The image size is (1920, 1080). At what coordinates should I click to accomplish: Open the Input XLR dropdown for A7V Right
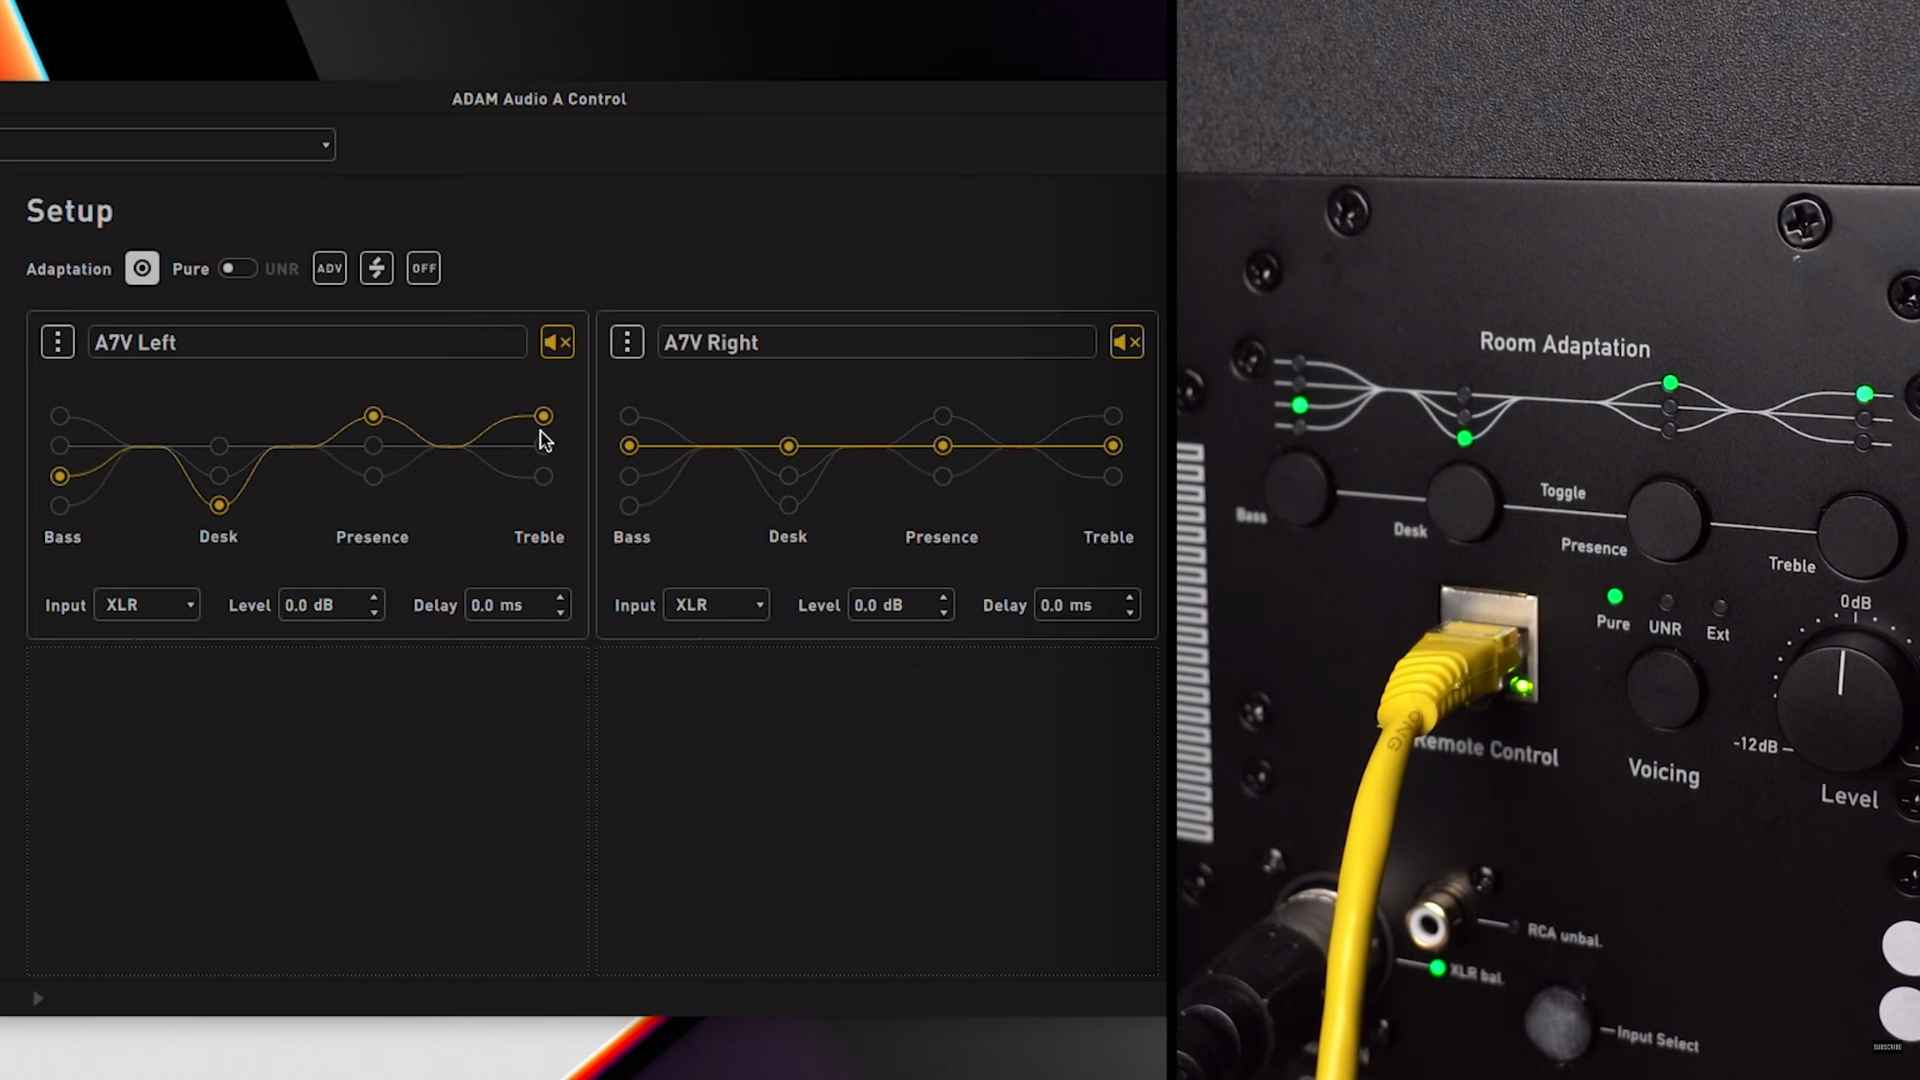pos(716,605)
